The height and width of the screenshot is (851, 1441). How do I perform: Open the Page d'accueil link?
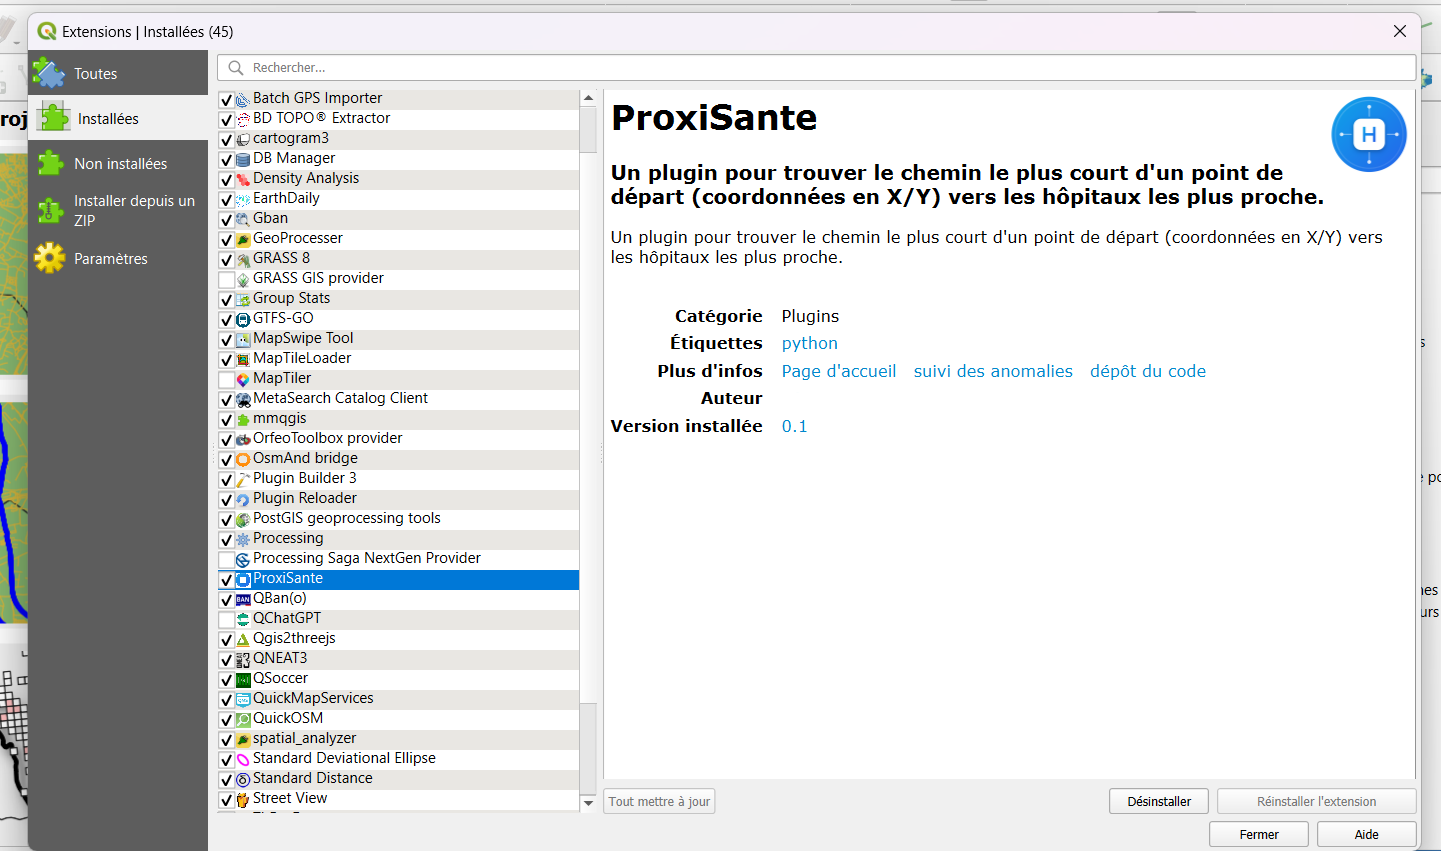[839, 371]
